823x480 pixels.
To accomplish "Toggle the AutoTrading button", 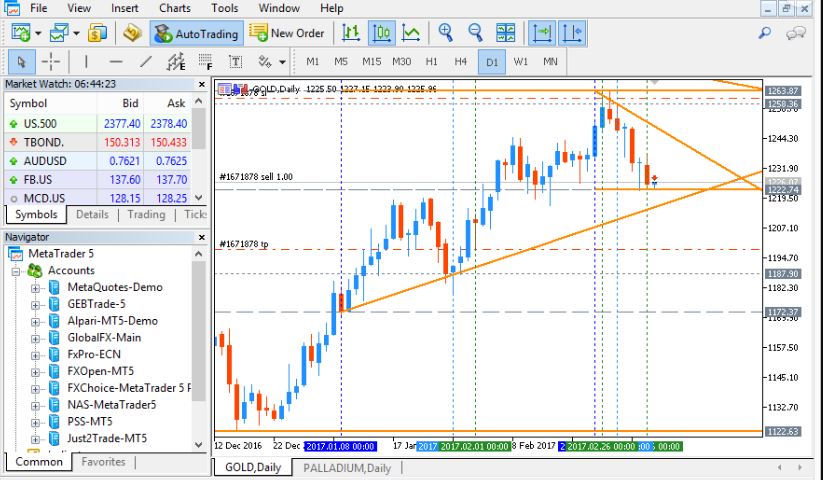I will (x=197, y=34).
